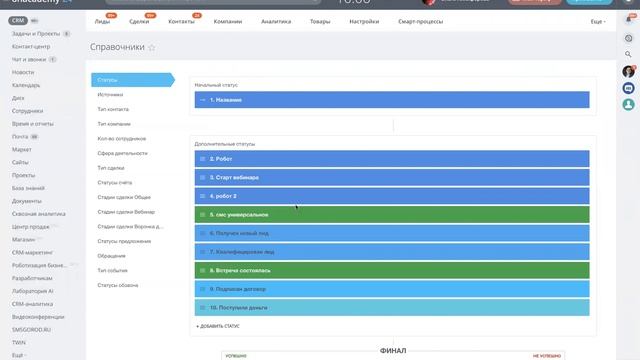Click the handle icon of 10. Поступили деньги
Image resolution: width=640 pixels, height=360 pixels.
click(202, 308)
